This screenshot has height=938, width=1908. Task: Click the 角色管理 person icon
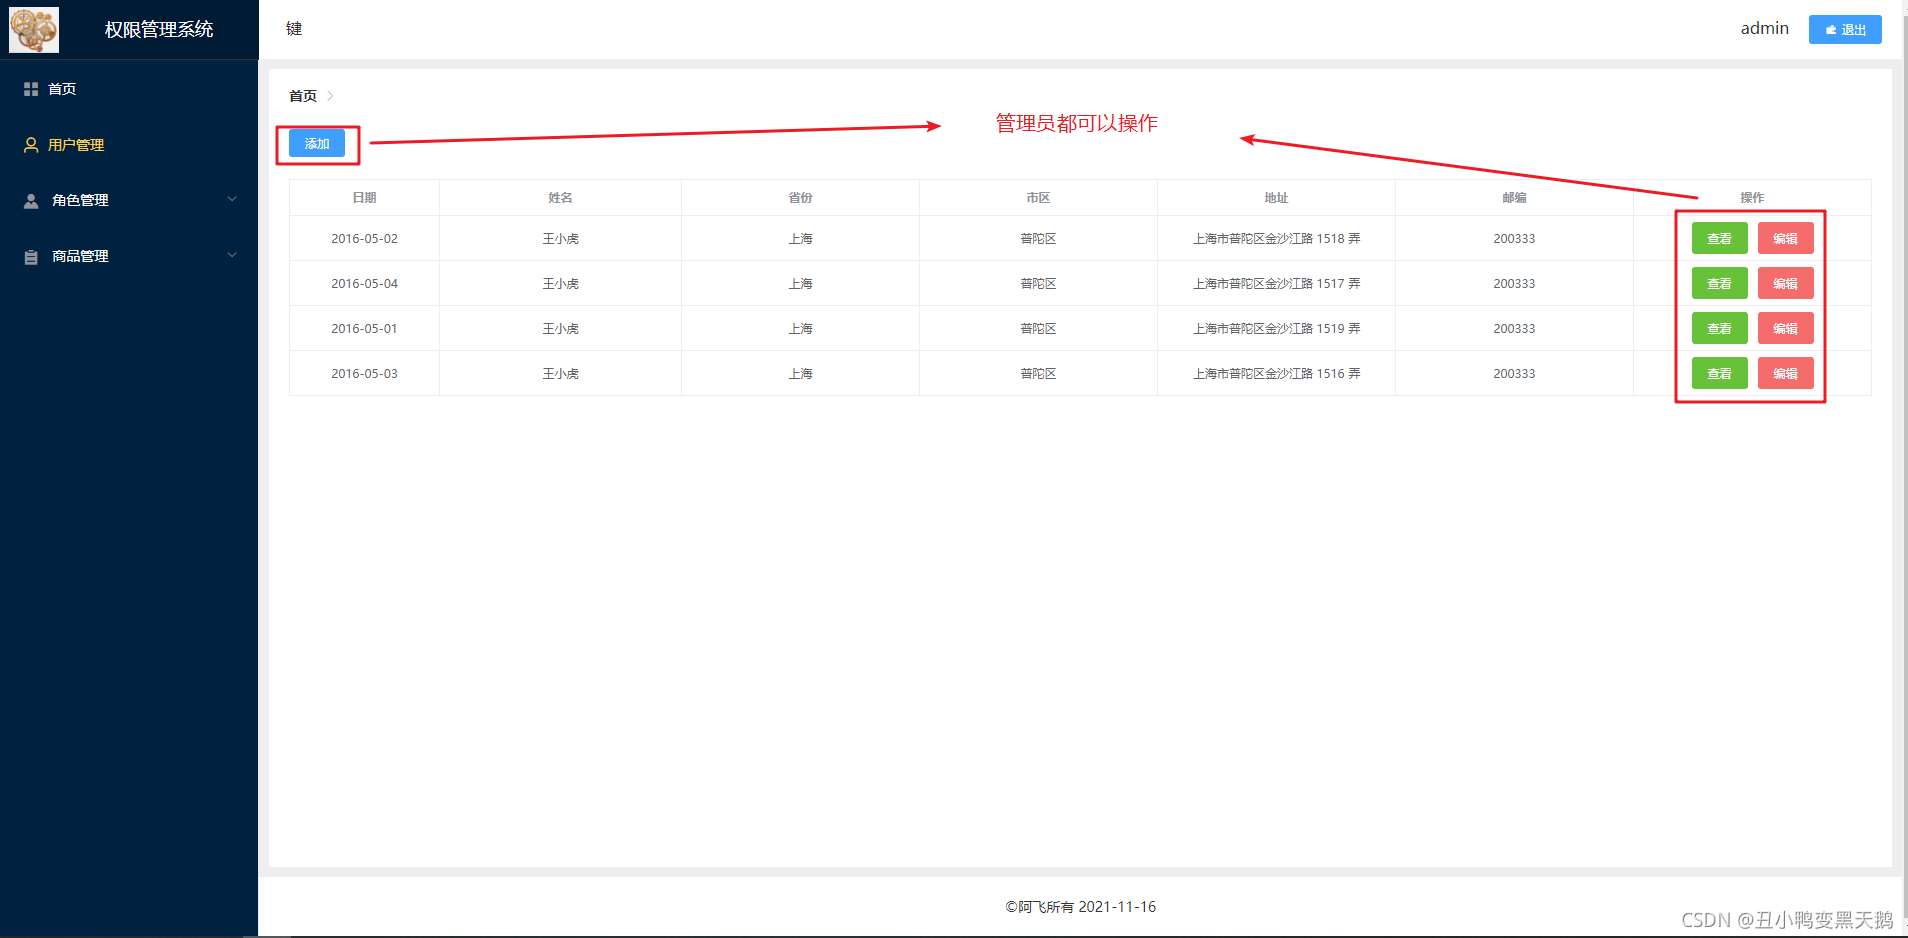point(31,200)
